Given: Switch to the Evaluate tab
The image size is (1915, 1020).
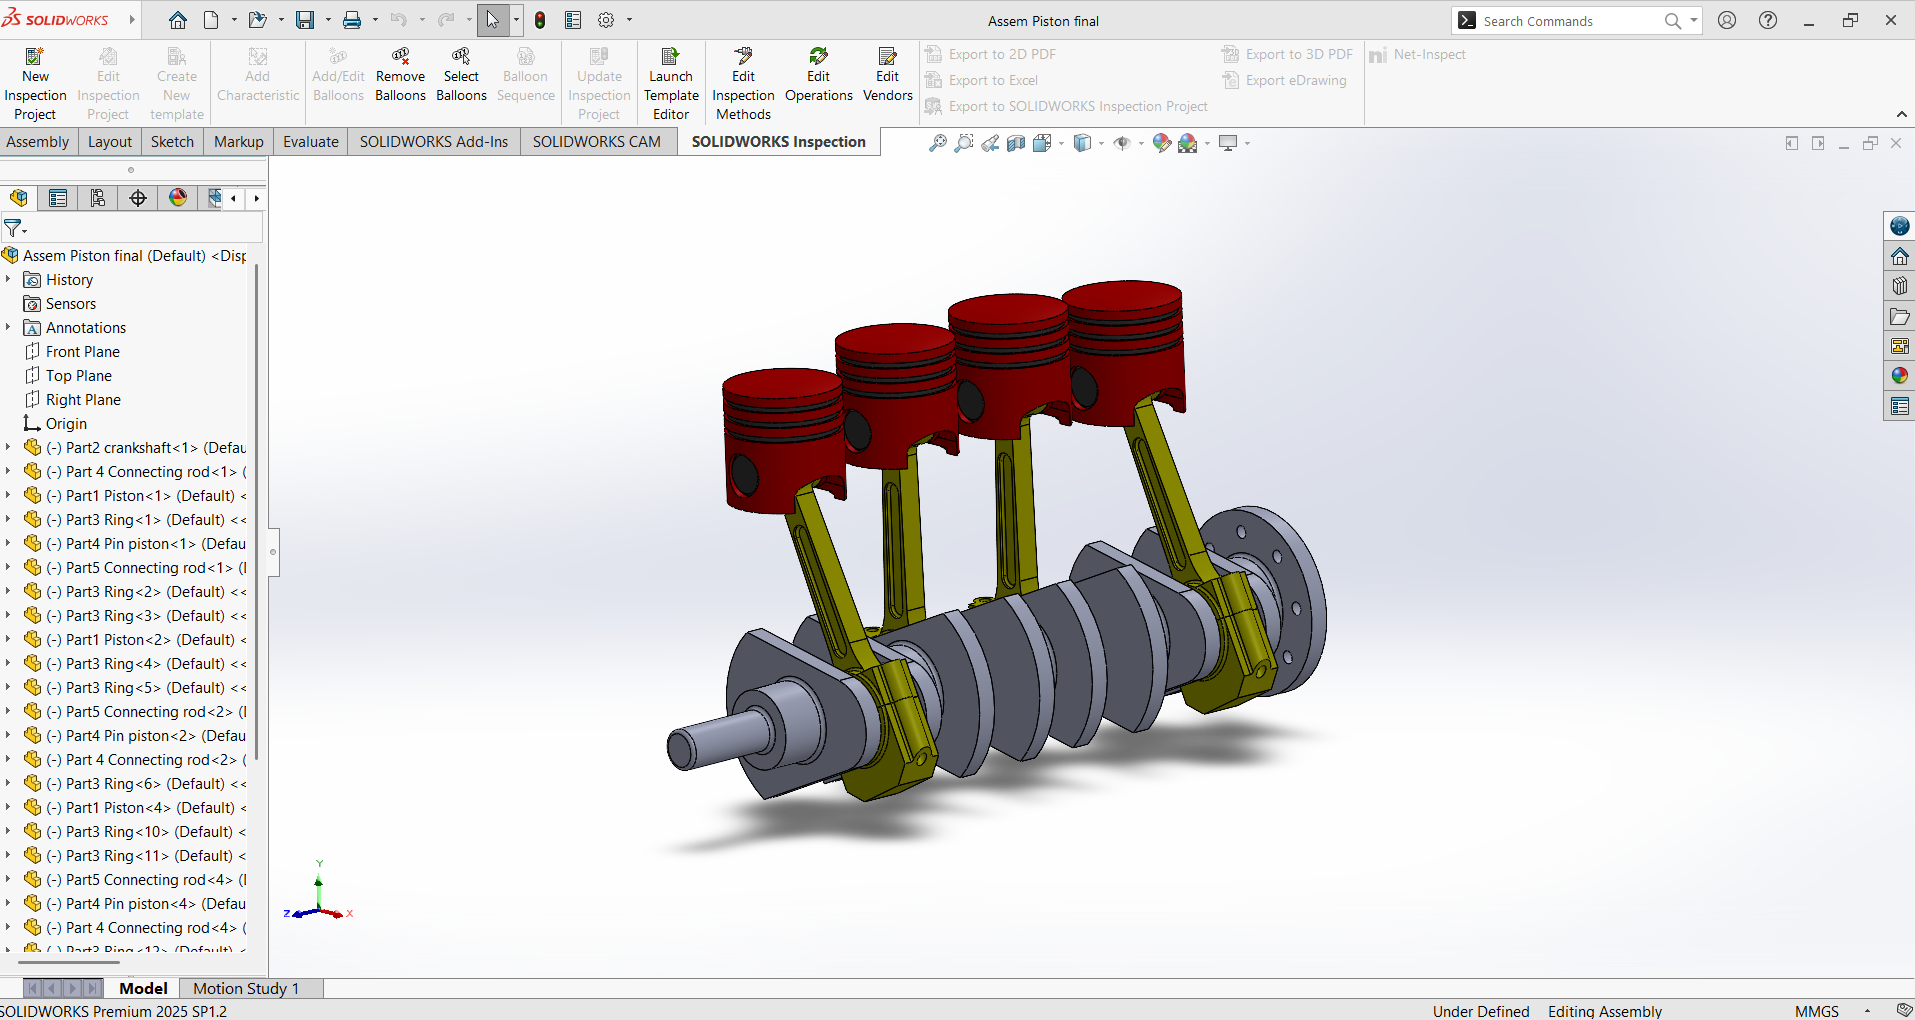Looking at the screenshot, I should pos(310,142).
